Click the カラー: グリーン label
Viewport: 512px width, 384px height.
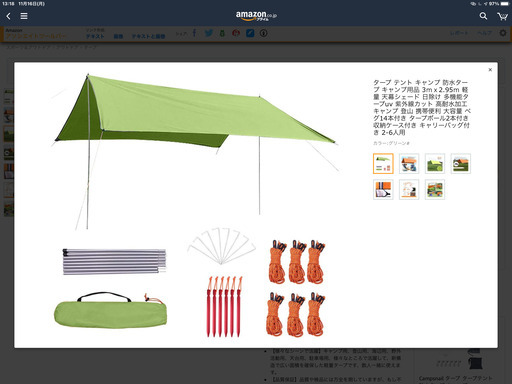point(391,143)
